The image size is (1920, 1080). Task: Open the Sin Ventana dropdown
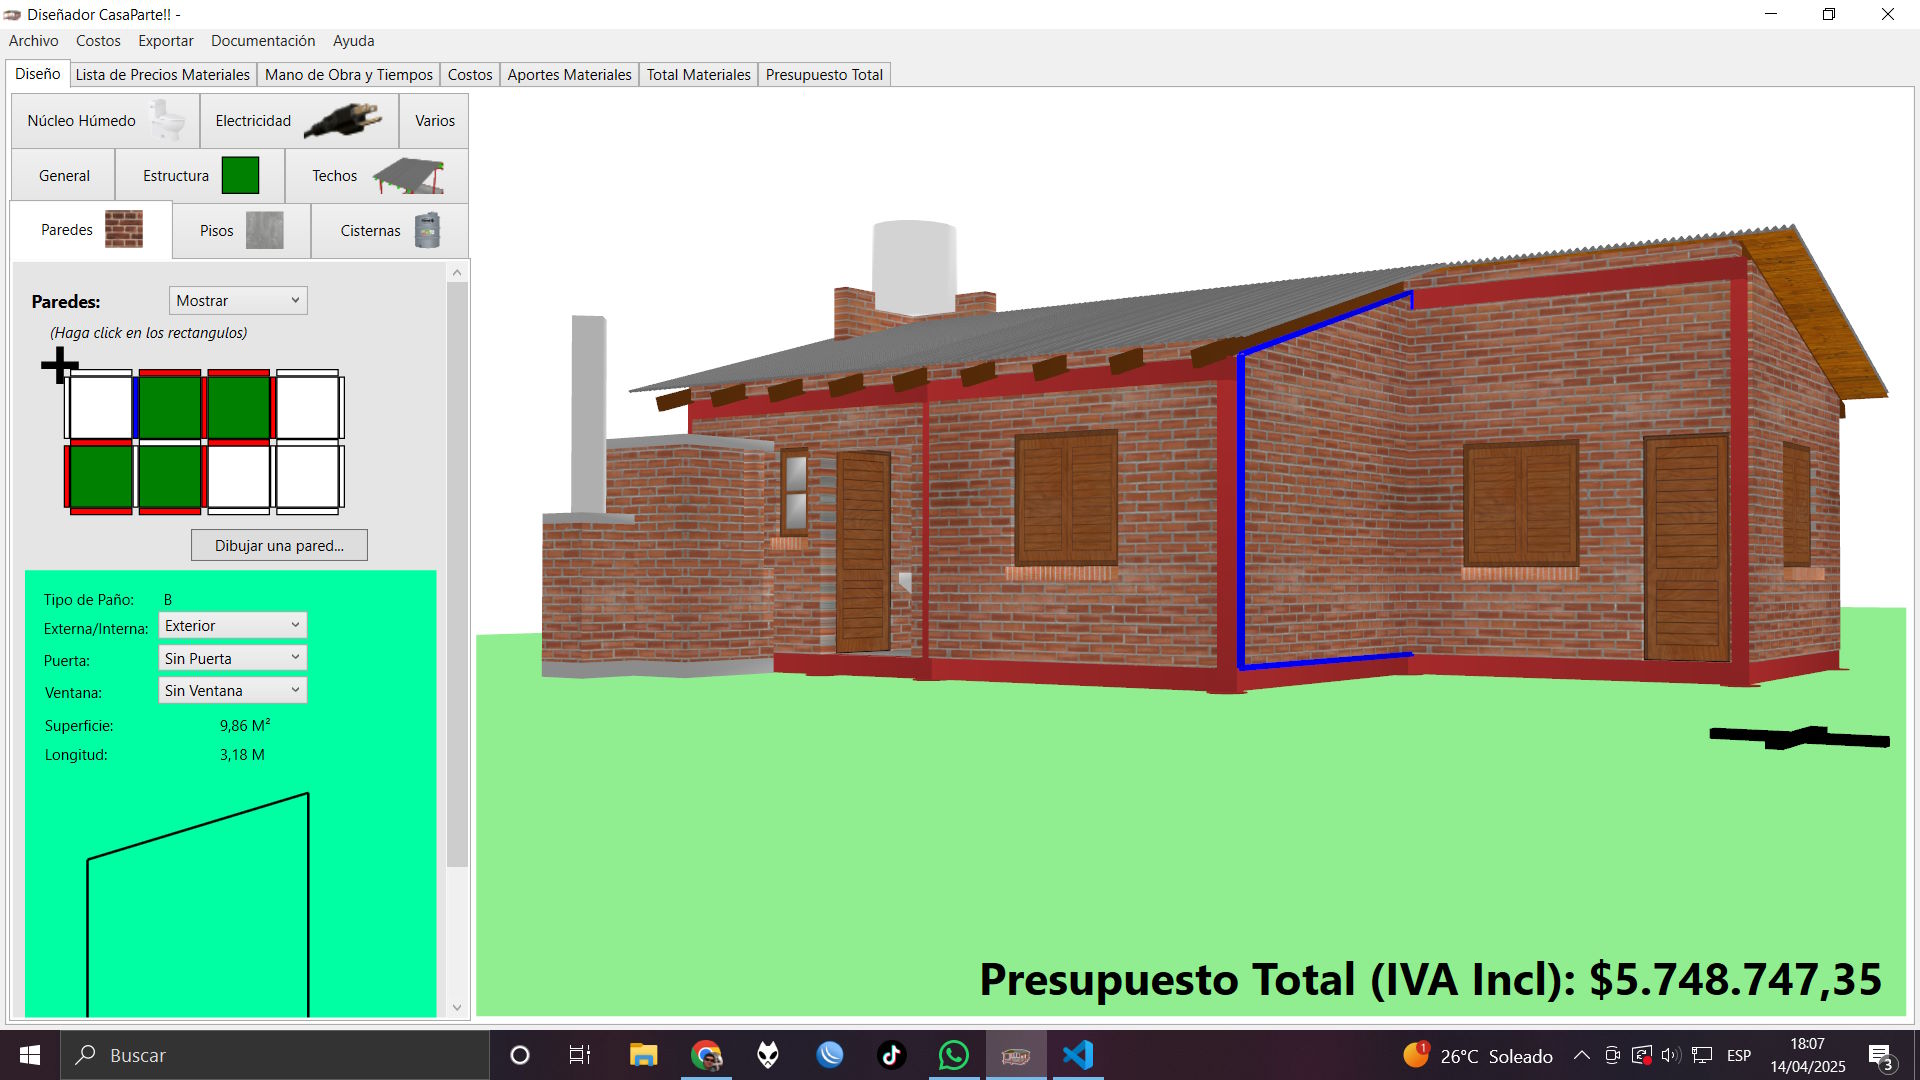232,690
